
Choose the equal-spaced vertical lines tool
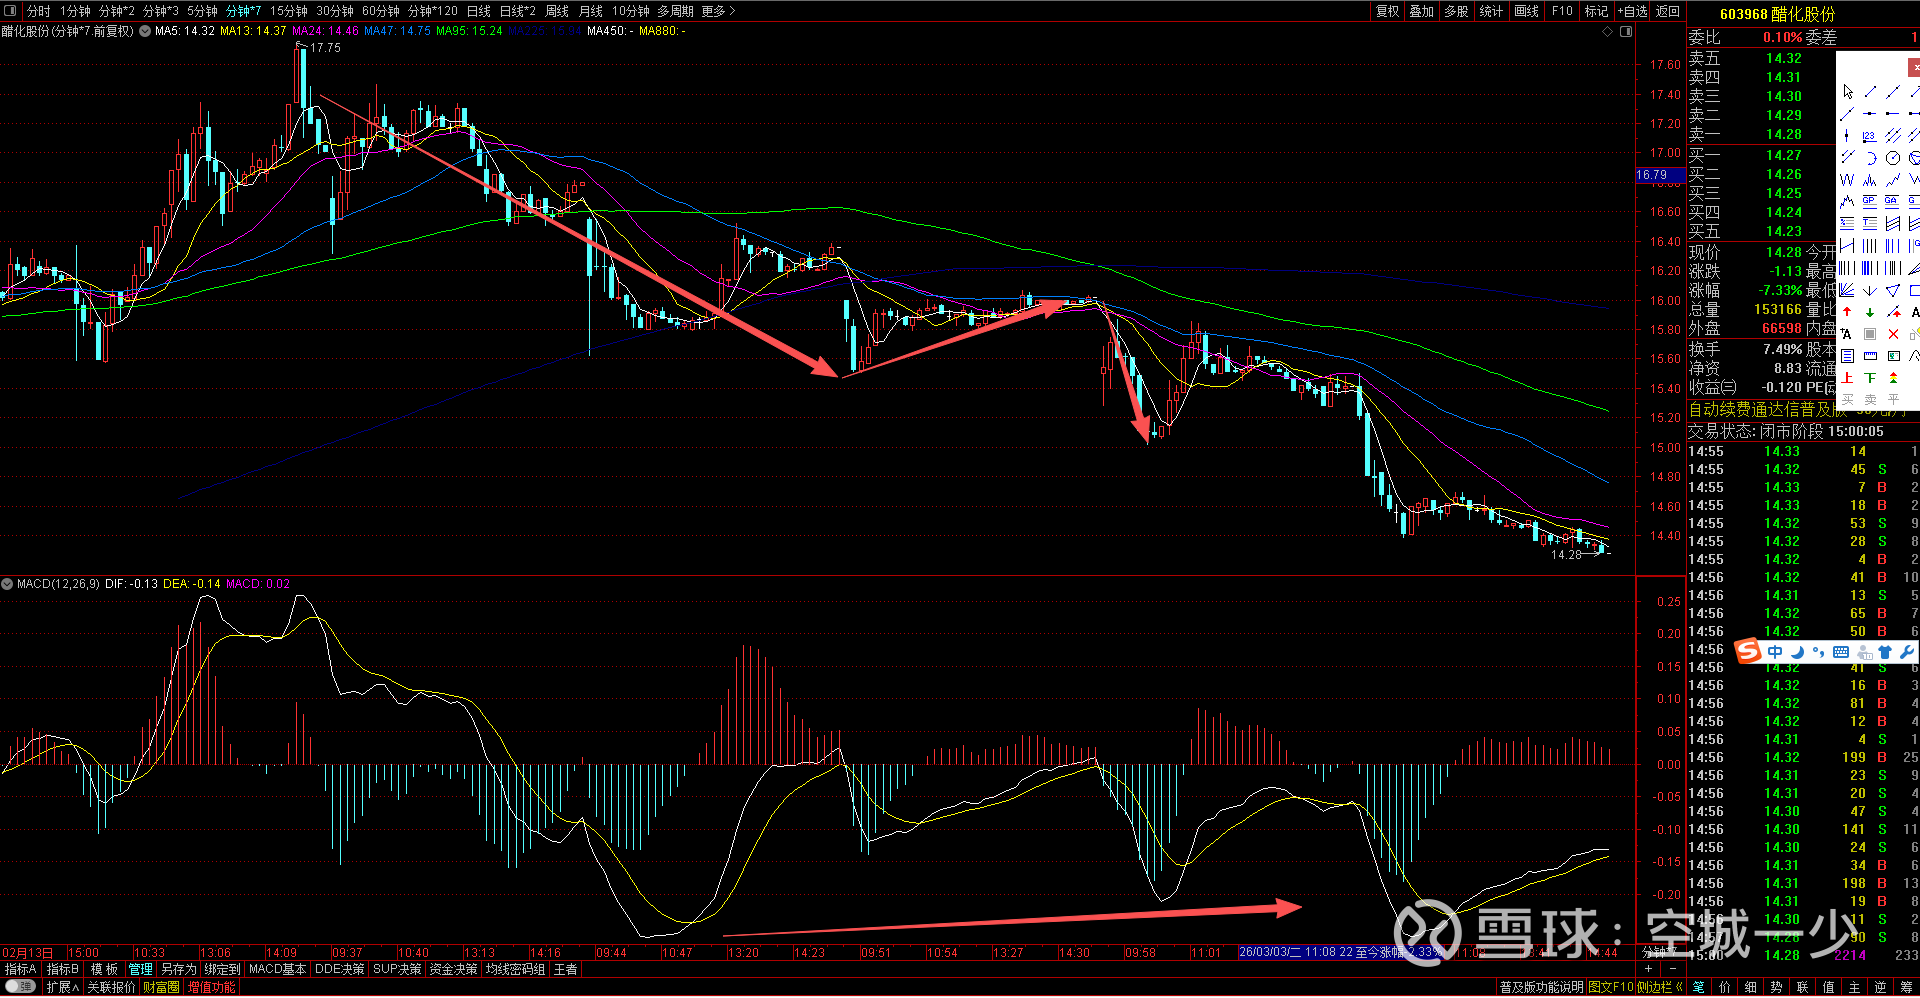(1869, 246)
